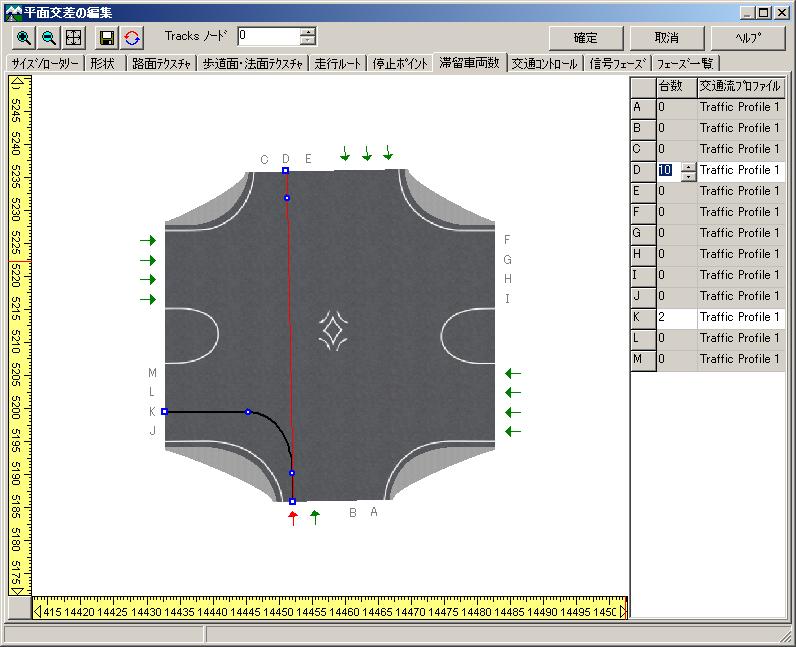796x647 pixels.
Task: Click the fit-to-view grid icon
Action: tap(73, 38)
